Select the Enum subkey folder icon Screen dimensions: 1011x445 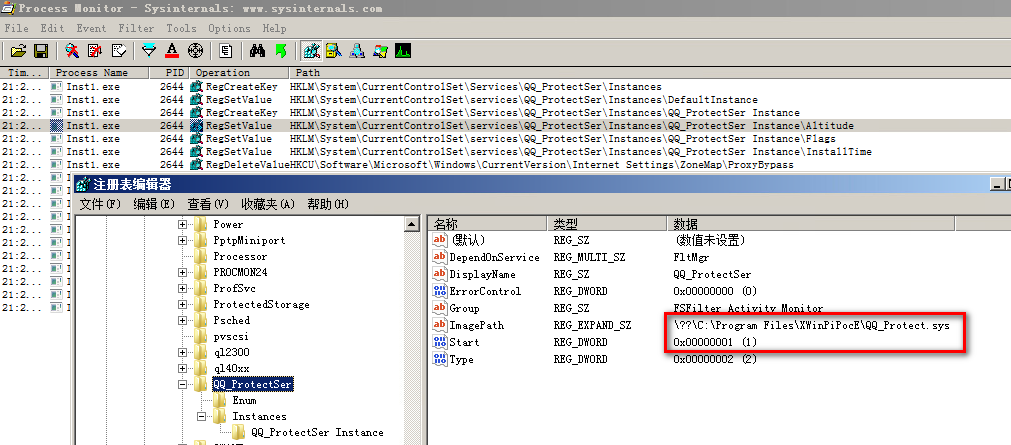tap(221, 400)
